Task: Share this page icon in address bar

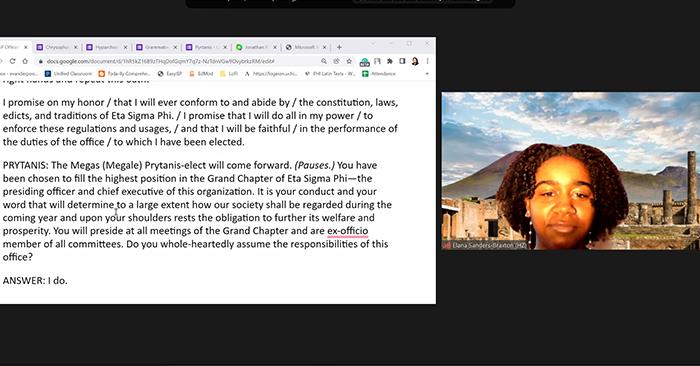Action: click(337, 61)
